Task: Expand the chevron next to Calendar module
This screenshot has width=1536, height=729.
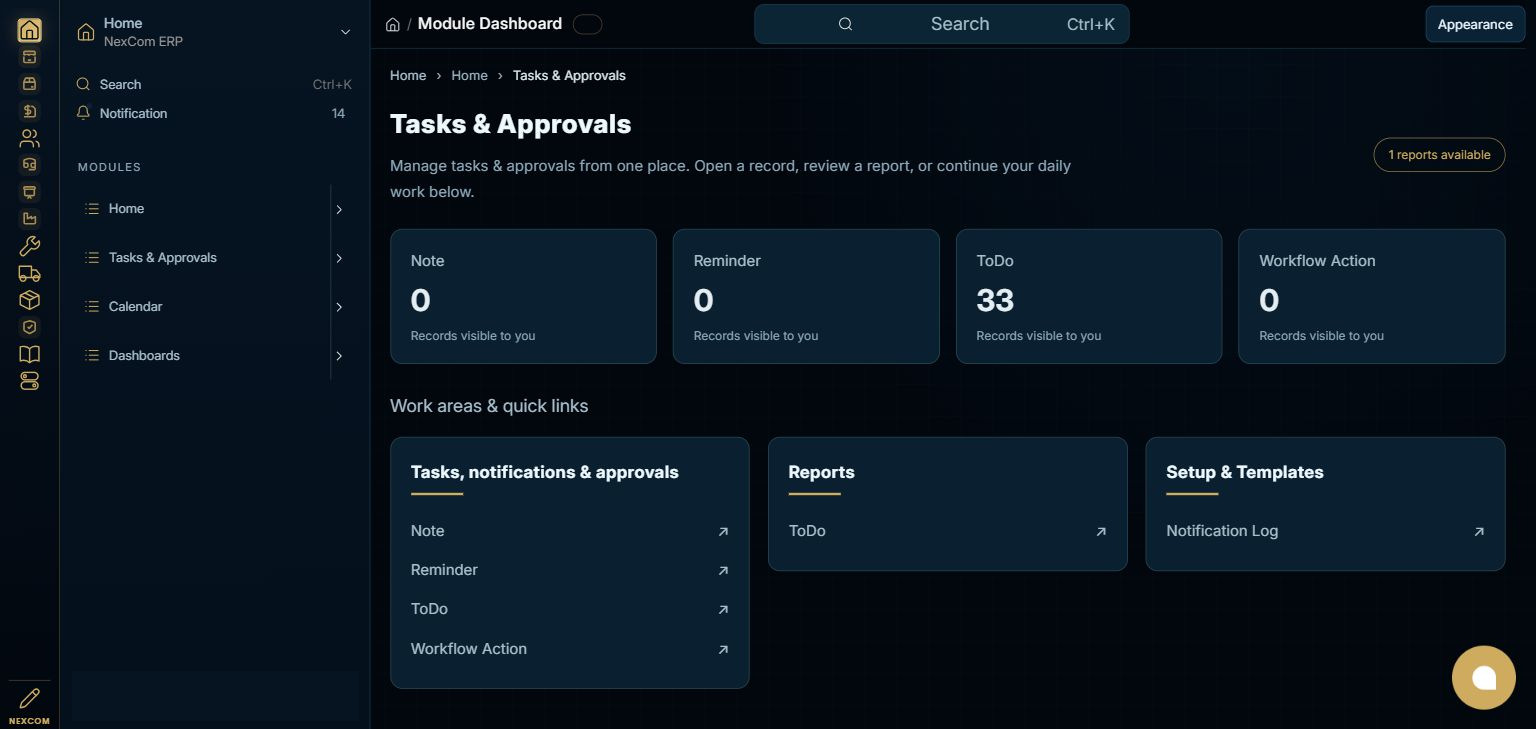Action: point(339,307)
